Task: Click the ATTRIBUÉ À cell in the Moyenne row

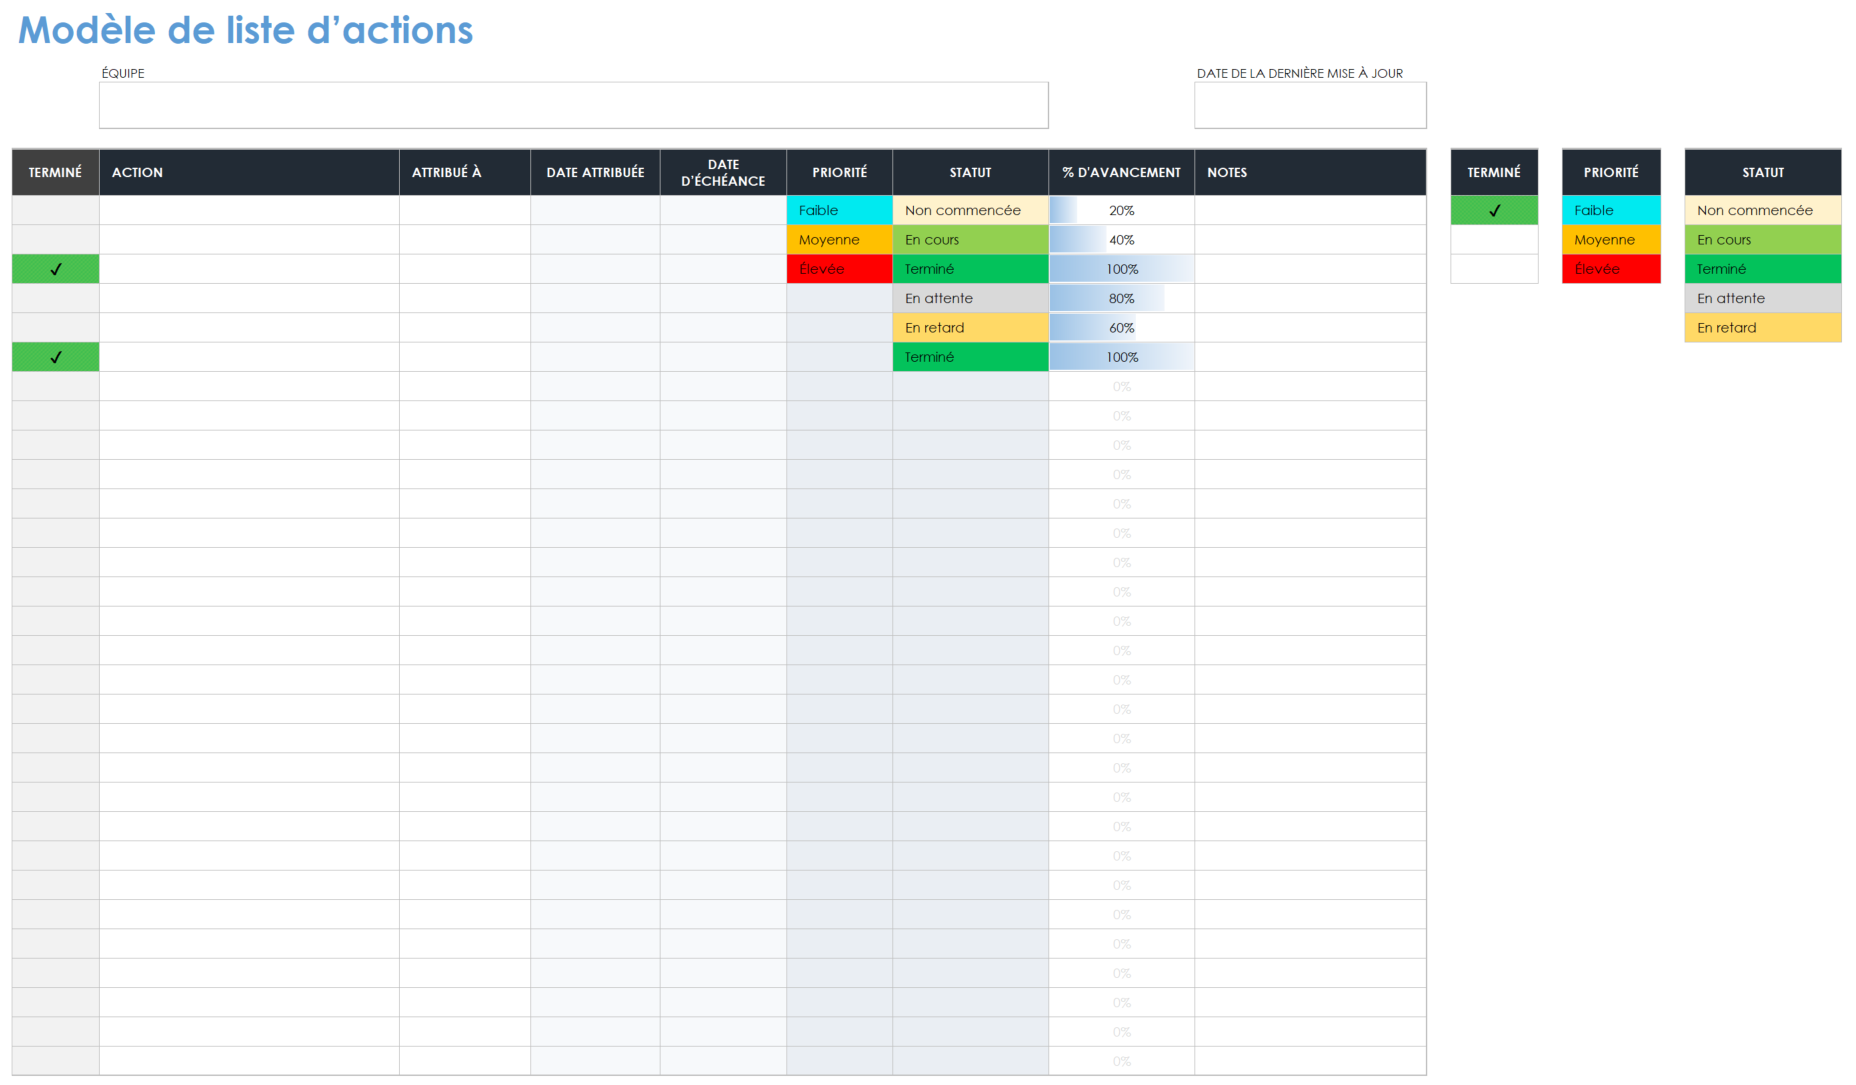Action: [x=465, y=240]
